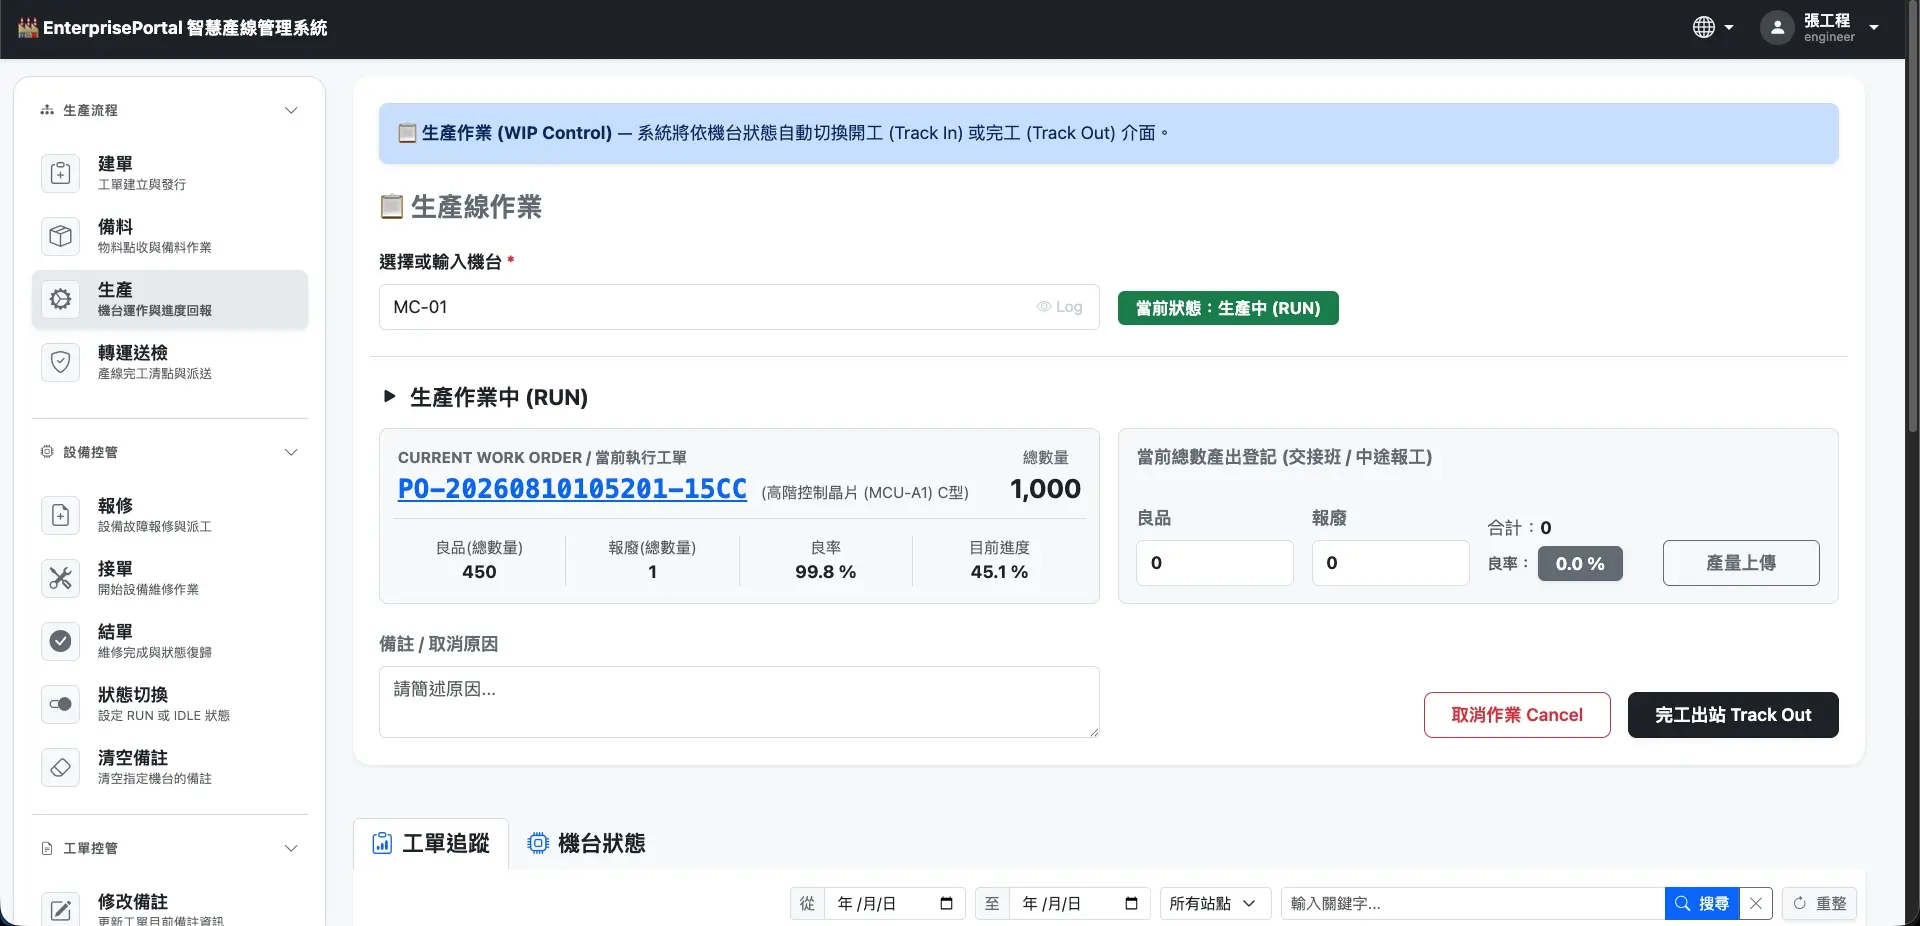This screenshot has width=1920, height=926.
Task: Click 工單控管 section document icon
Action: pyautogui.click(x=47, y=848)
